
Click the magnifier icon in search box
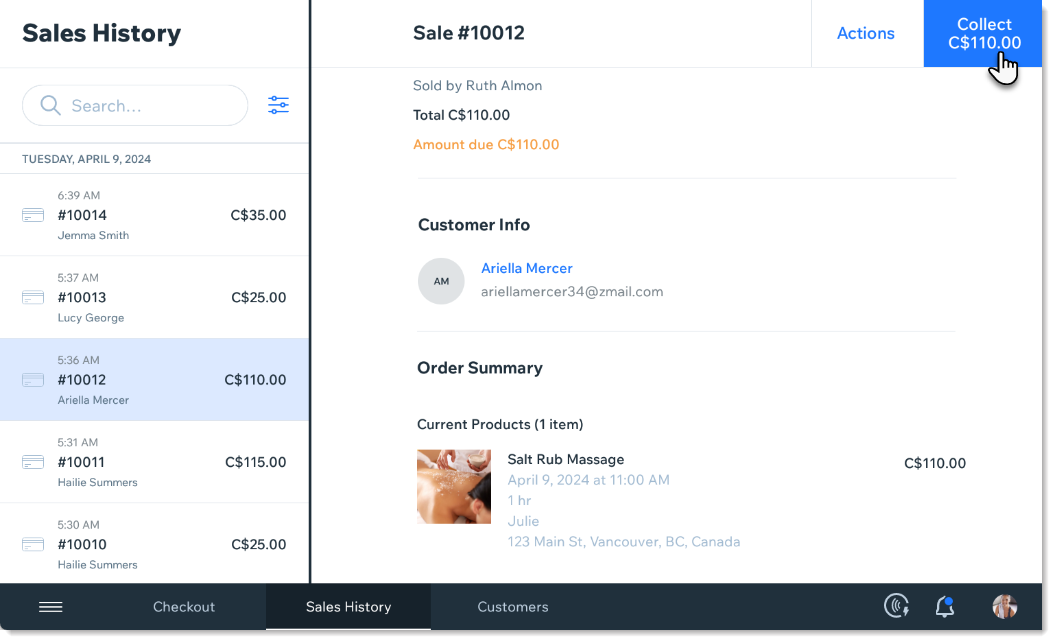(50, 105)
